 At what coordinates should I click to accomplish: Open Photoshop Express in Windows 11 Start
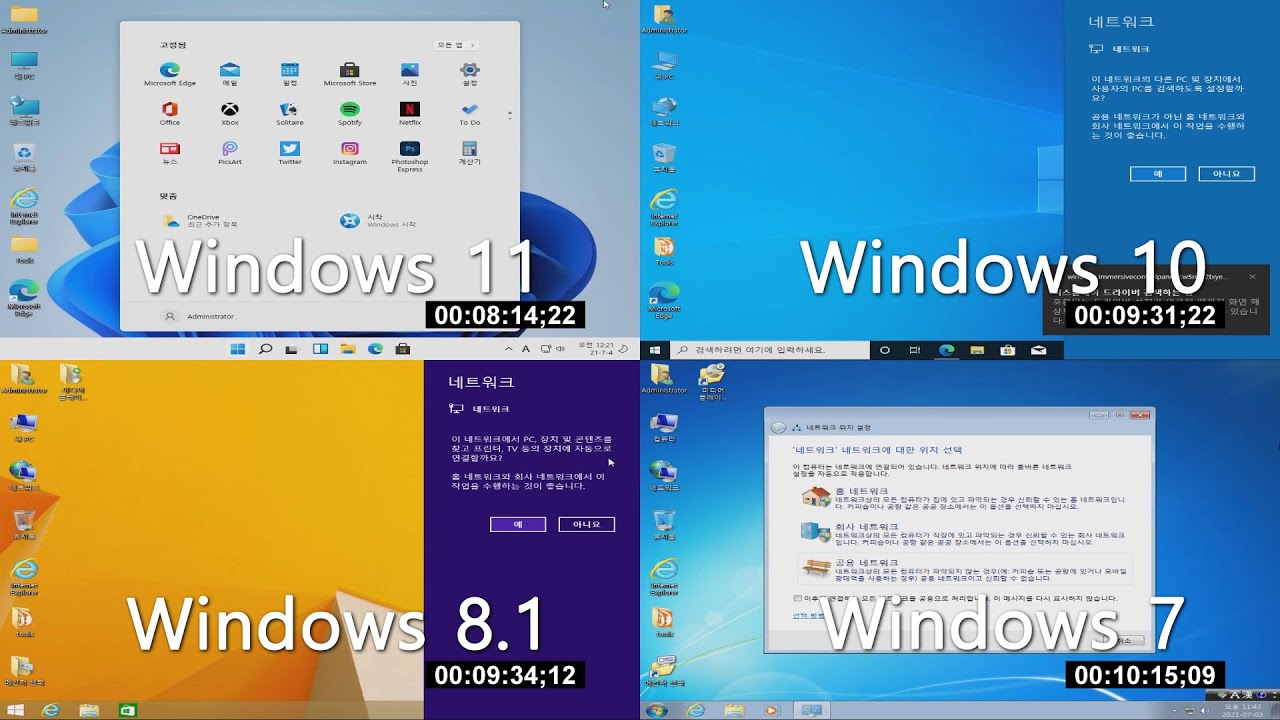point(410,156)
